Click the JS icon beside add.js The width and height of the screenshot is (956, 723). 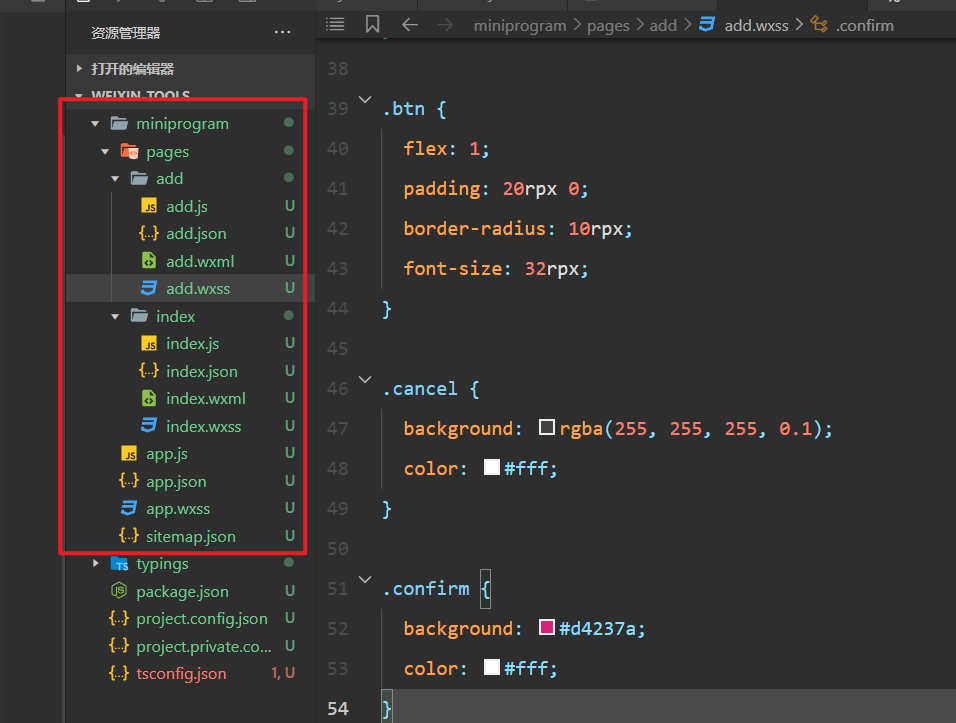click(149, 206)
